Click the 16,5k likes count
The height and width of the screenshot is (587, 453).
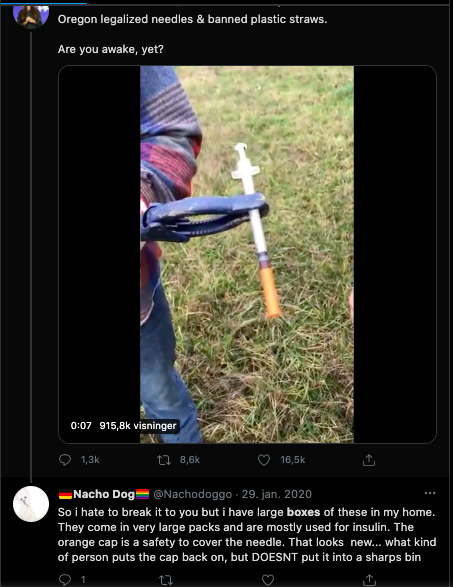pos(293,460)
